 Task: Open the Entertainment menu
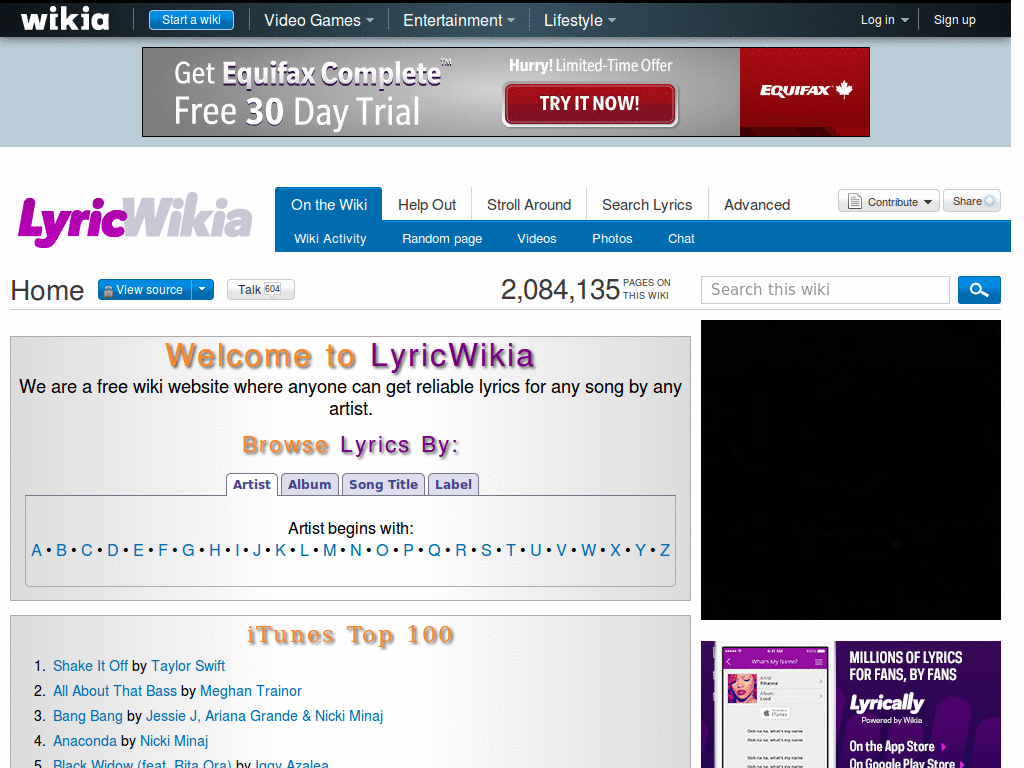(x=458, y=20)
